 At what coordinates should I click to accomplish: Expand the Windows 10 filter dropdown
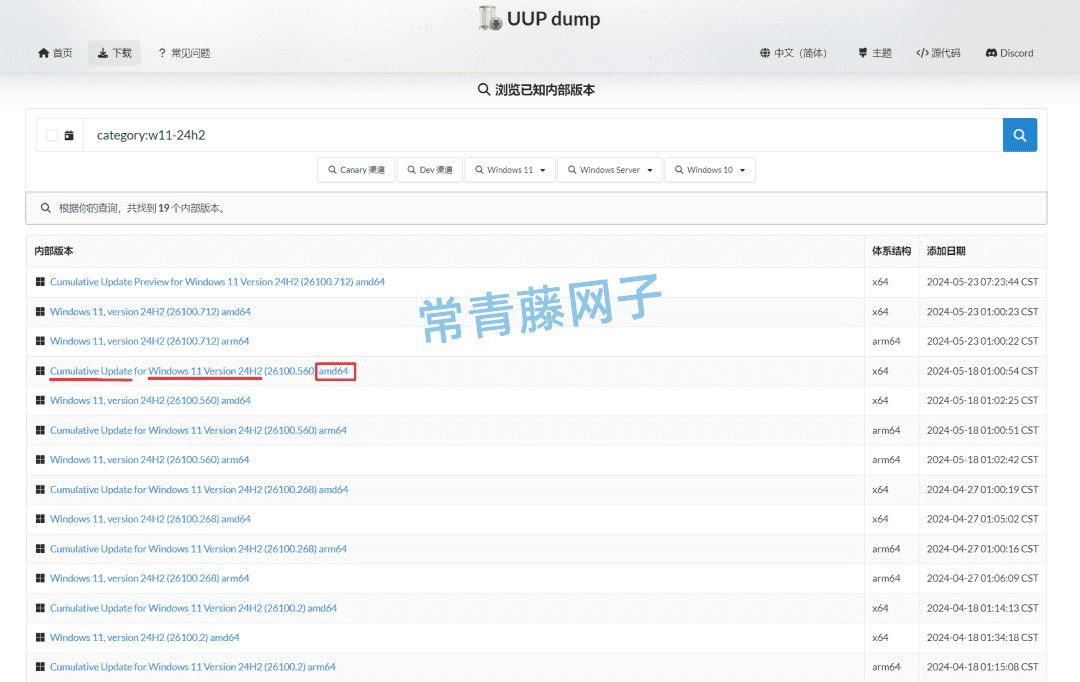point(709,169)
